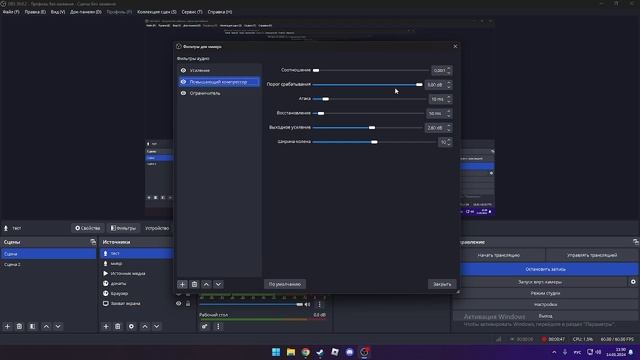Open the Коллекция сцен menu

(157, 12)
